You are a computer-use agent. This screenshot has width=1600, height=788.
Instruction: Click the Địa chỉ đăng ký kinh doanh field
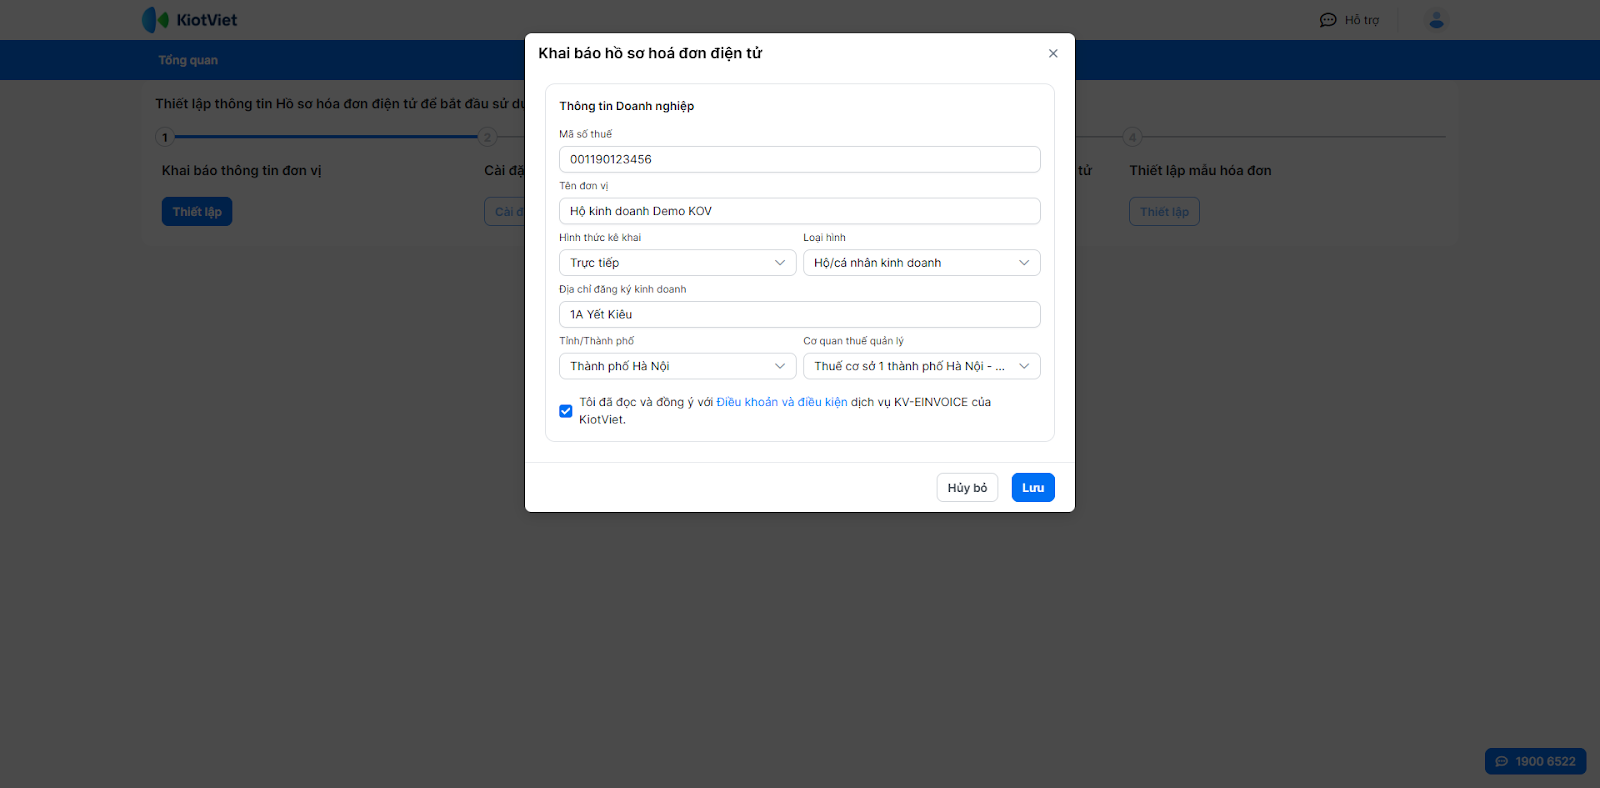pos(799,315)
